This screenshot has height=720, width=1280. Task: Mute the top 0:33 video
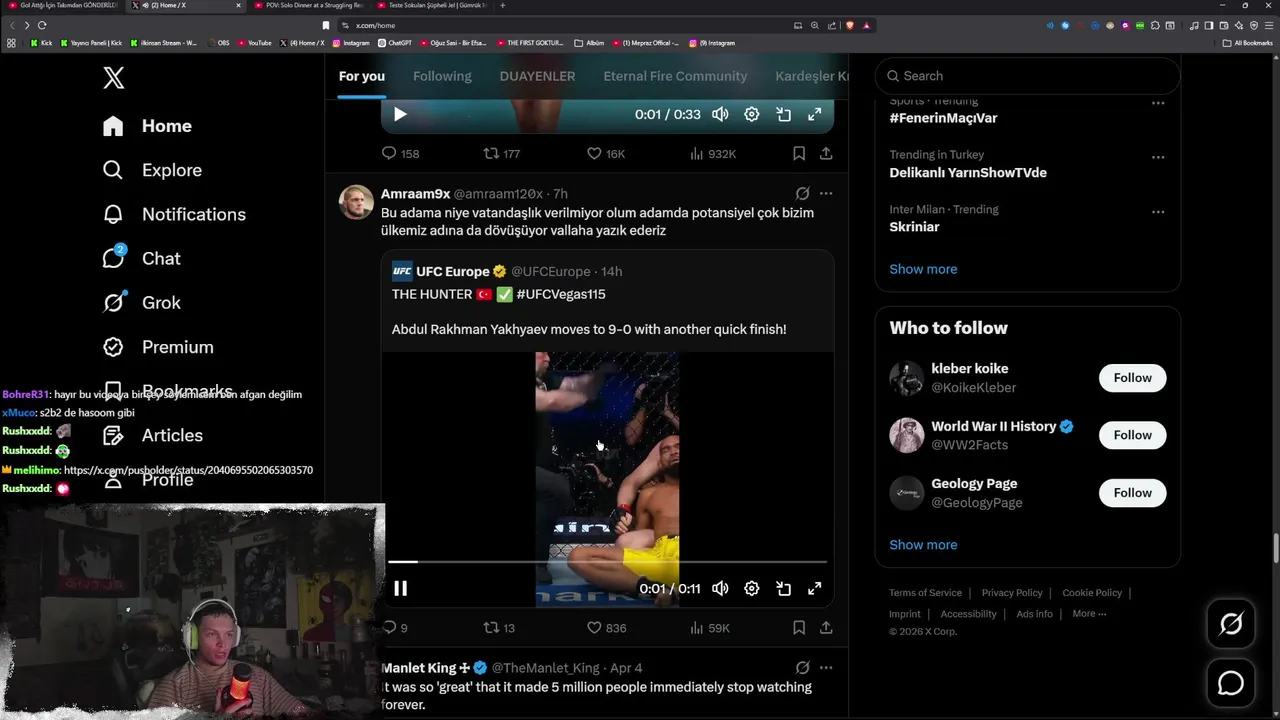720,114
